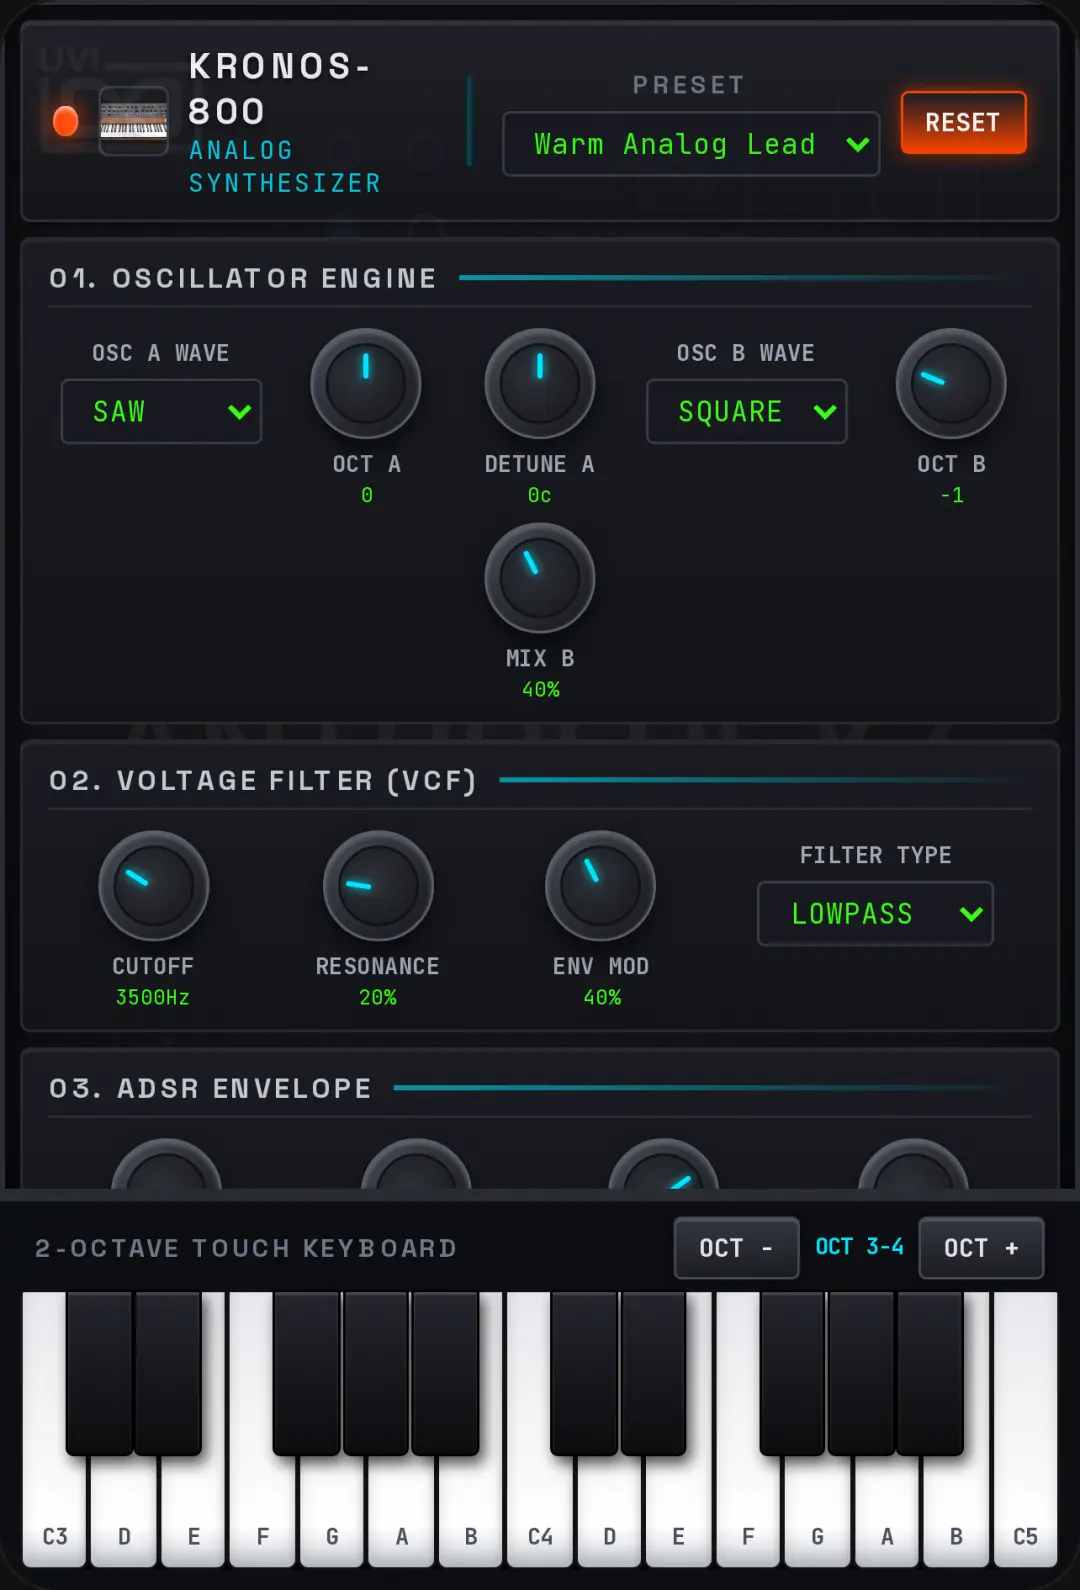Click the OCT + button
1080x1590 pixels.
point(981,1248)
